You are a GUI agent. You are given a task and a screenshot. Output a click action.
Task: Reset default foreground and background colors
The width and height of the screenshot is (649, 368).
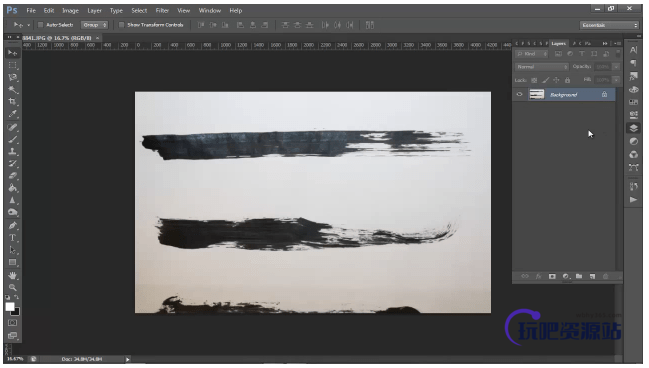[8, 297]
